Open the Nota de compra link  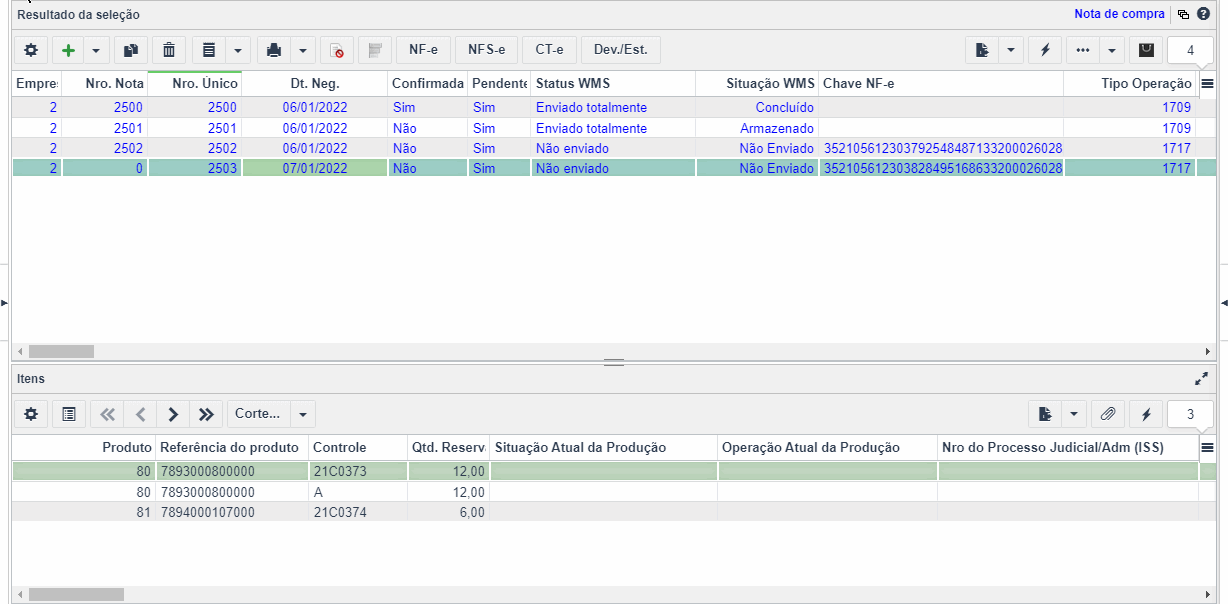[x=1119, y=14]
